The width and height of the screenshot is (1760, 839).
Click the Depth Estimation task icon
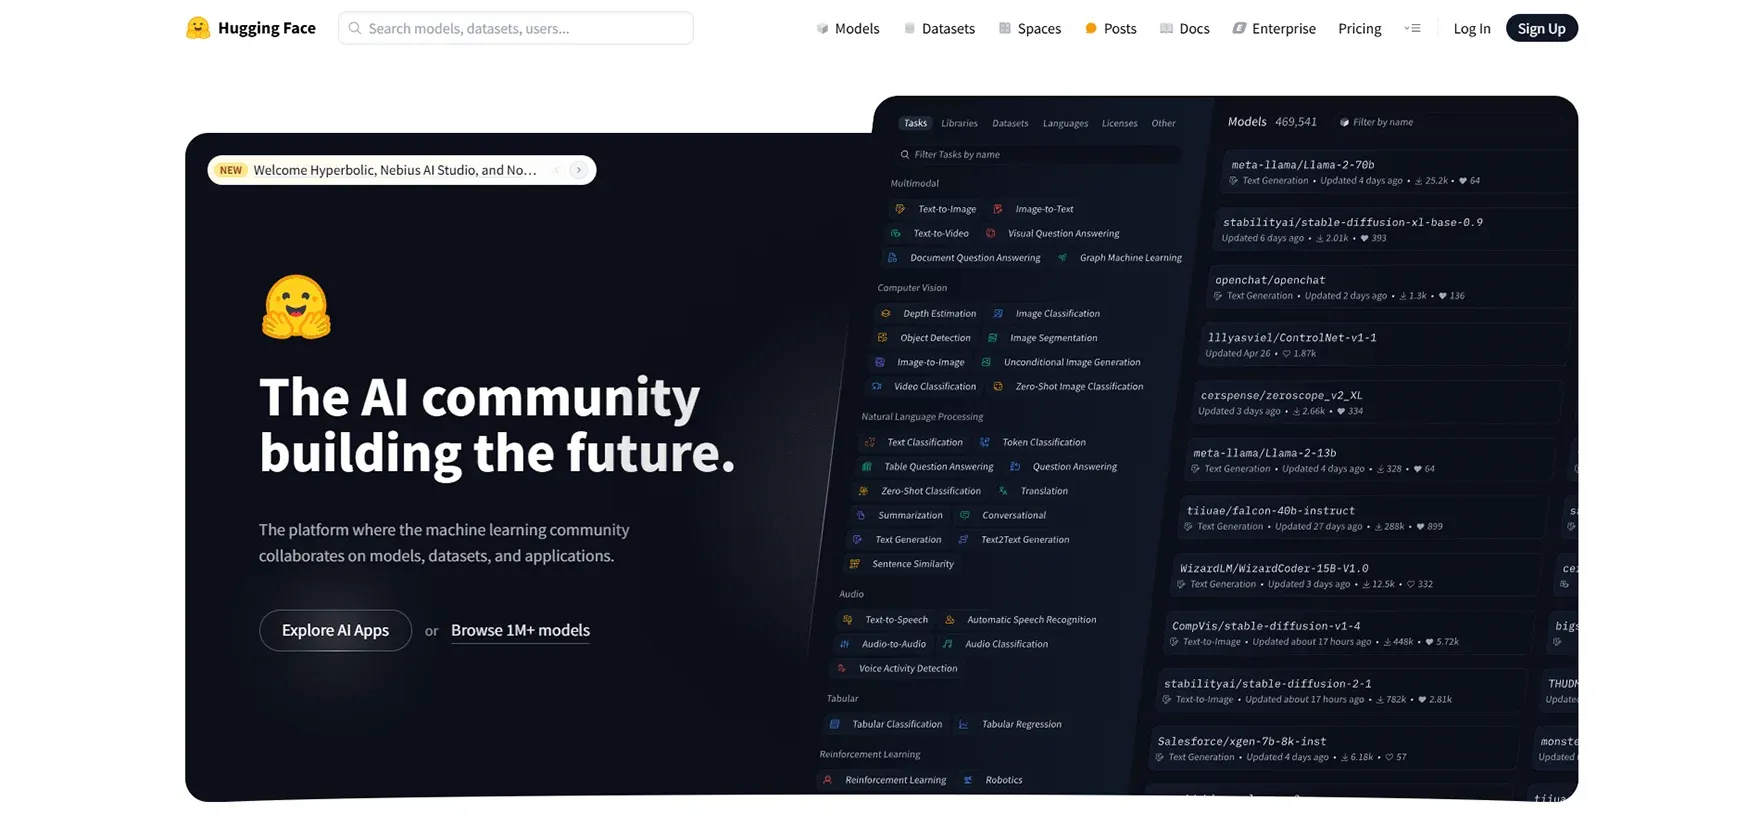pos(885,313)
